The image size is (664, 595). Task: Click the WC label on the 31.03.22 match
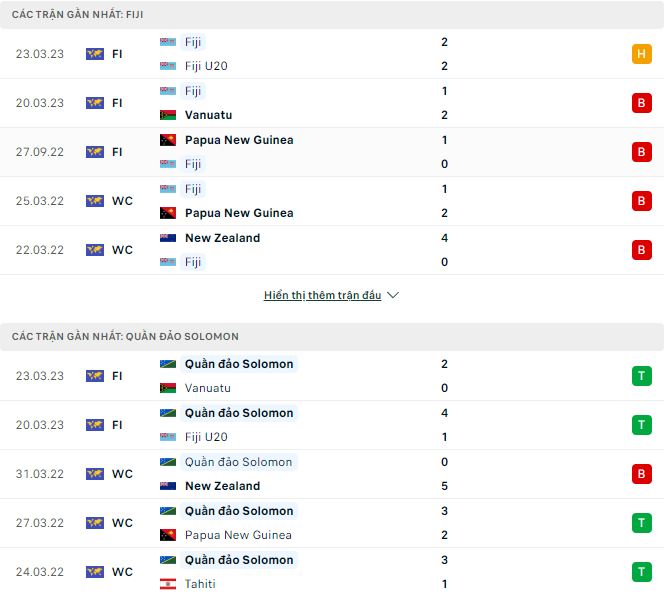coord(122,474)
